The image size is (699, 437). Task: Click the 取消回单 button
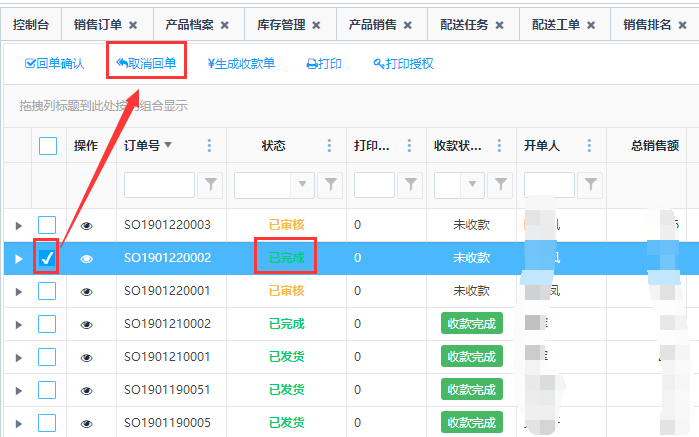pyautogui.click(x=146, y=64)
